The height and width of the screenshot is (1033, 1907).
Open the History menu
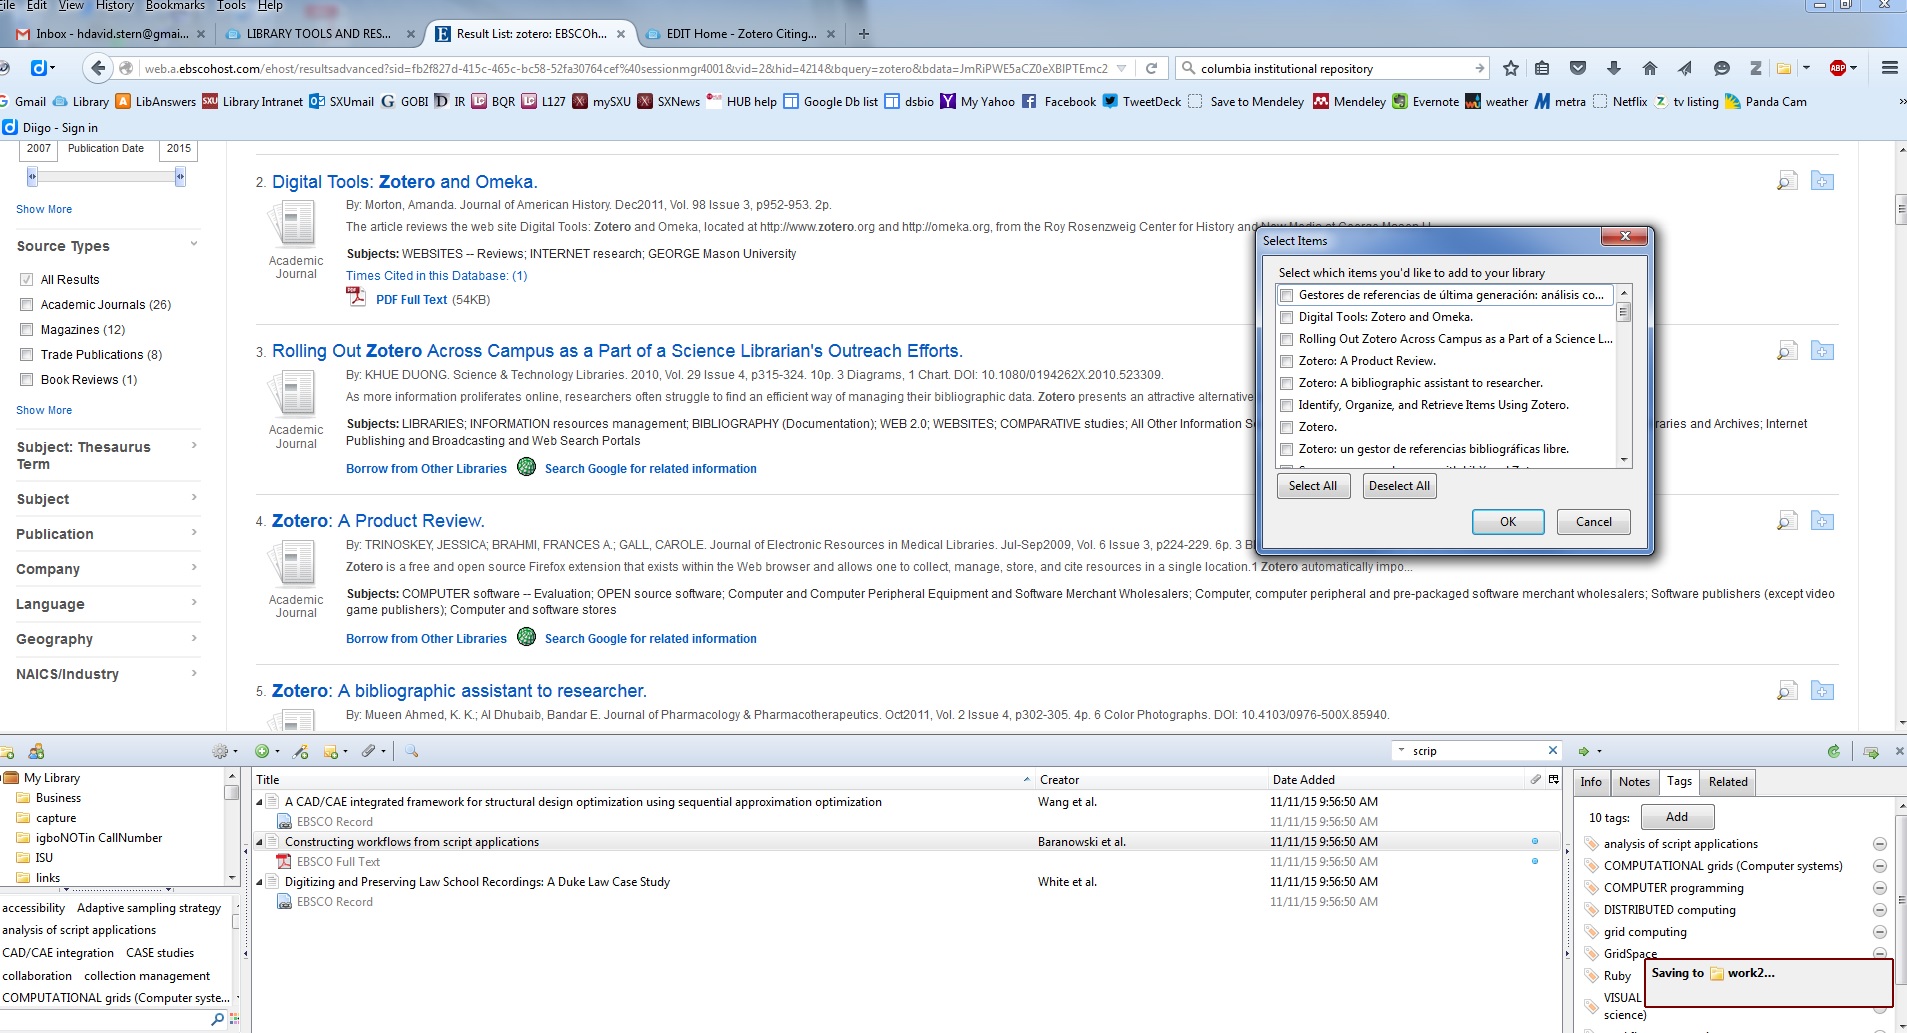click(114, 5)
